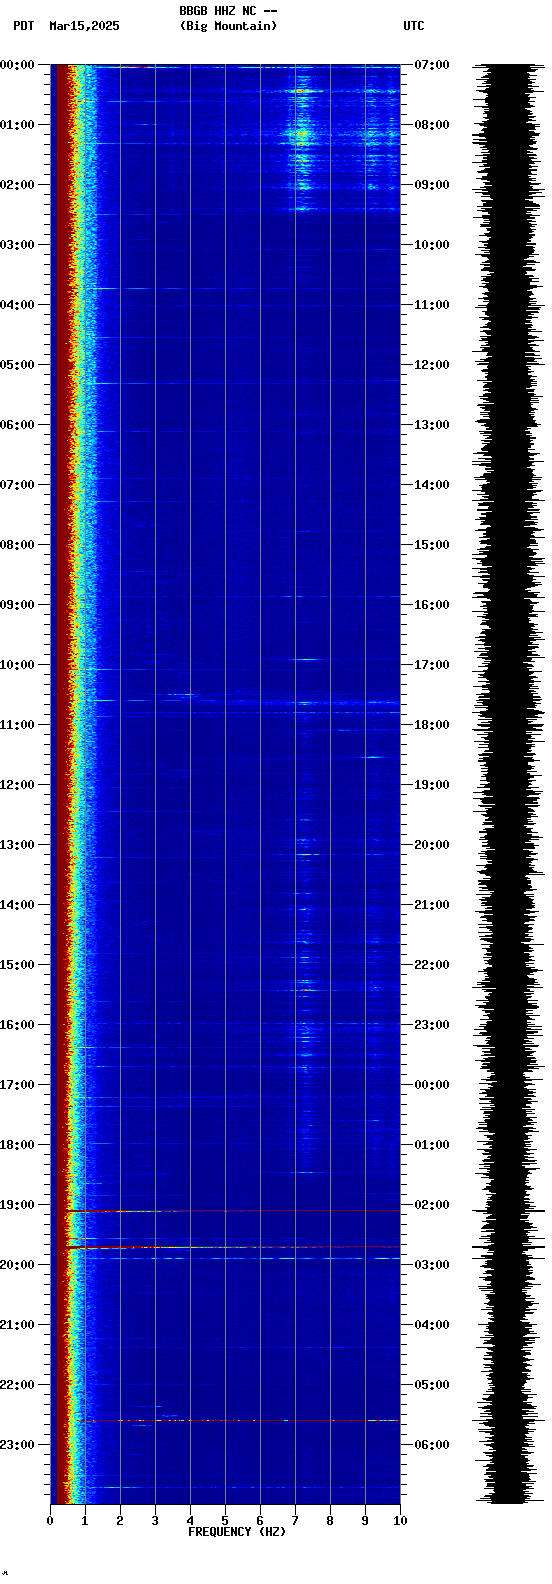Click the '09:00' UTC time label

pyautogui.click(x=432, y=185)
